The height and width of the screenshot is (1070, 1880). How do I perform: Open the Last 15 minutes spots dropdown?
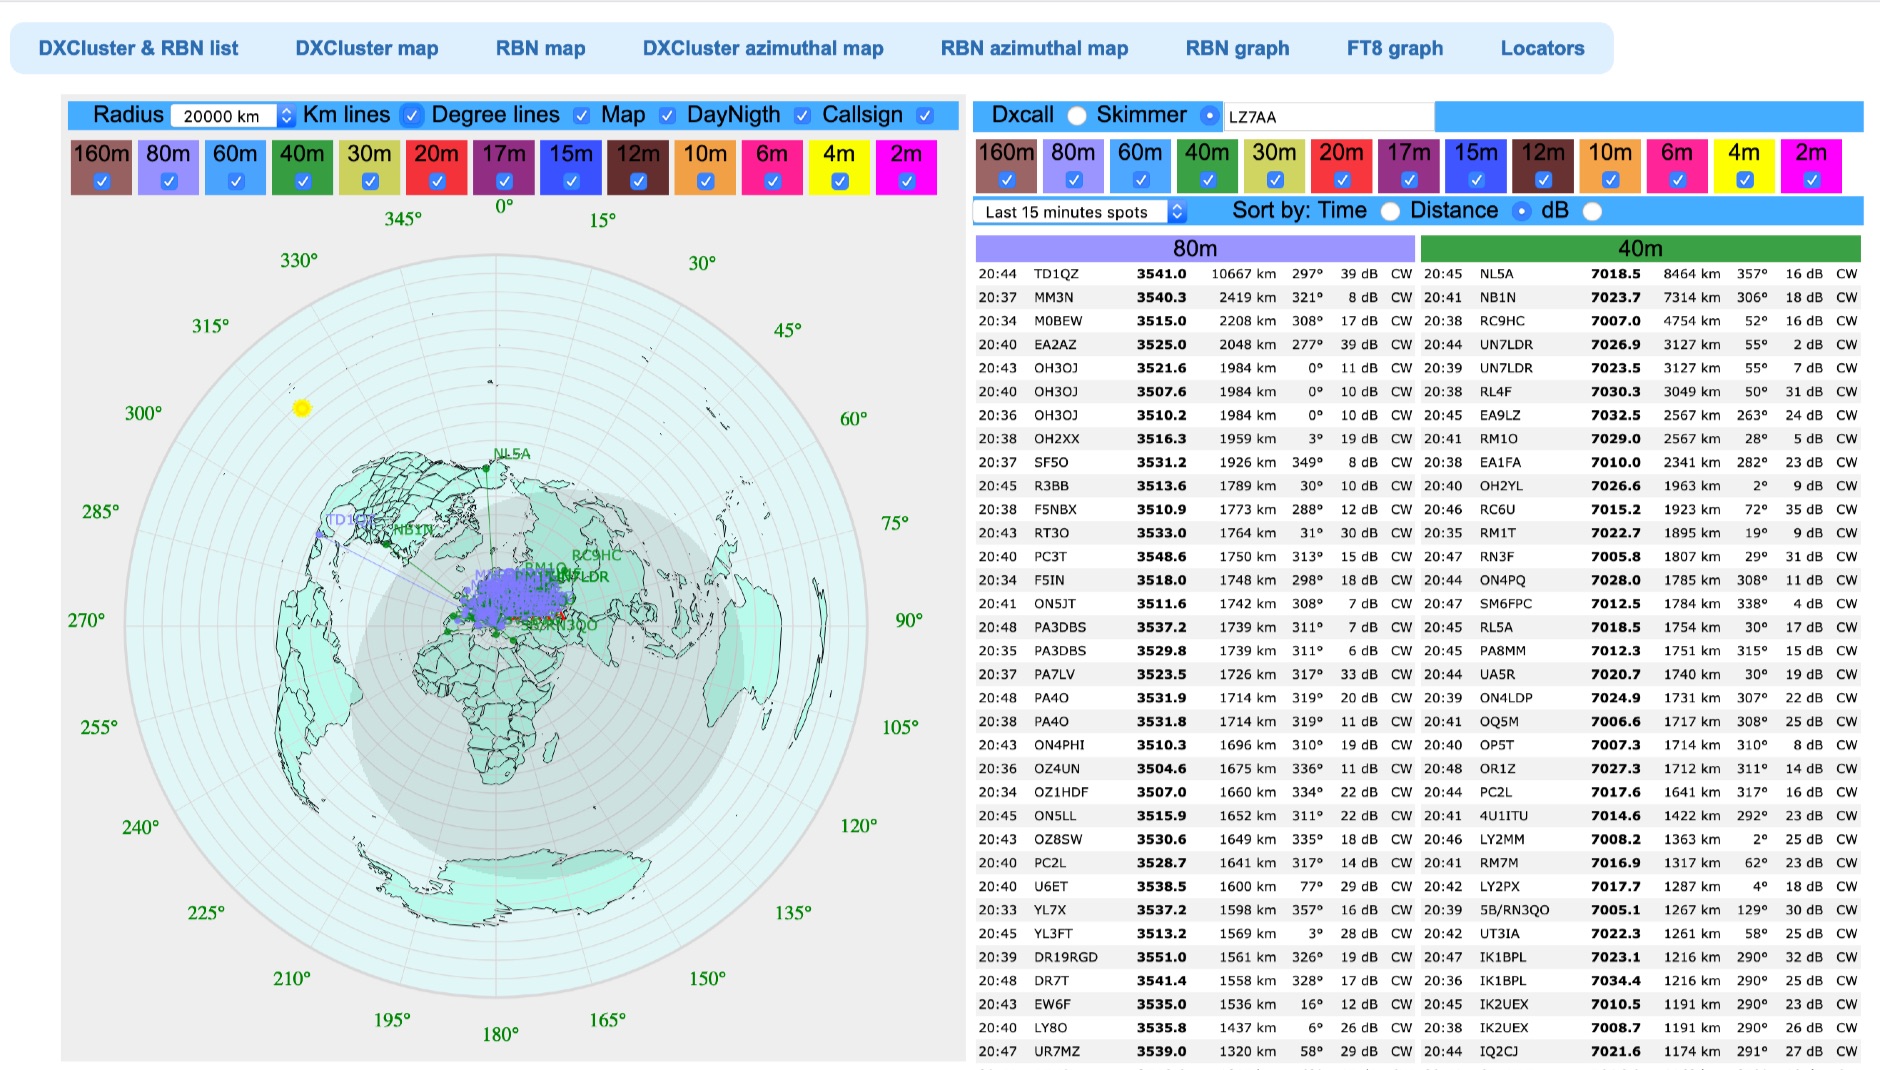(1080, 212)
